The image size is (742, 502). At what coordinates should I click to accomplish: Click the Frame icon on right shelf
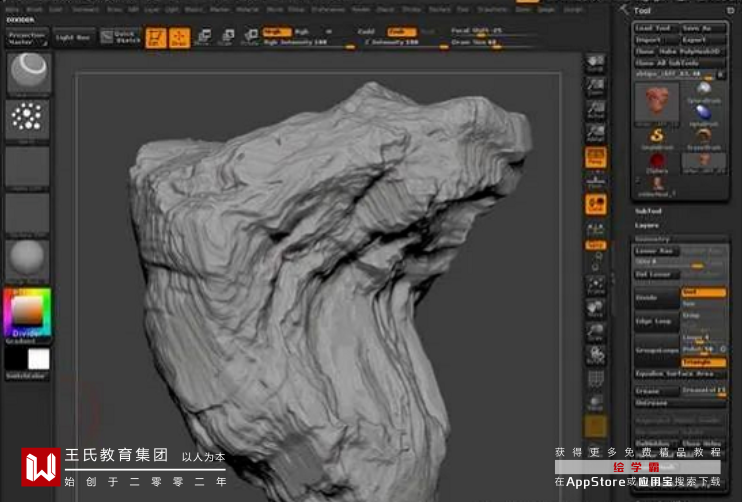(x=595, y=286)
